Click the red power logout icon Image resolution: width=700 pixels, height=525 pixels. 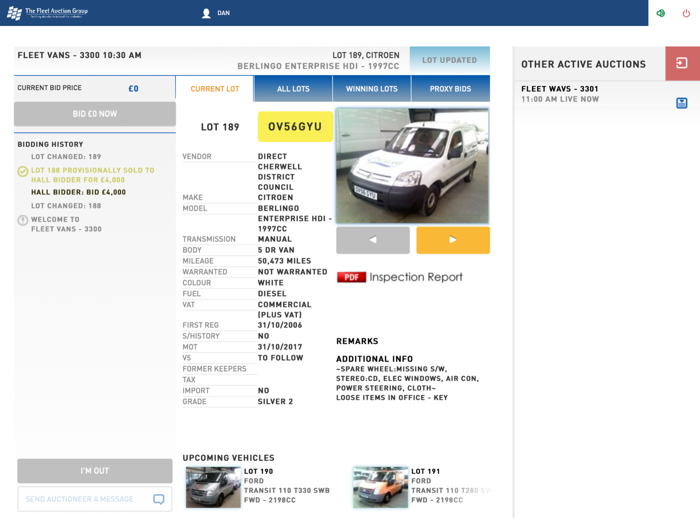click(x=686, y=13)
